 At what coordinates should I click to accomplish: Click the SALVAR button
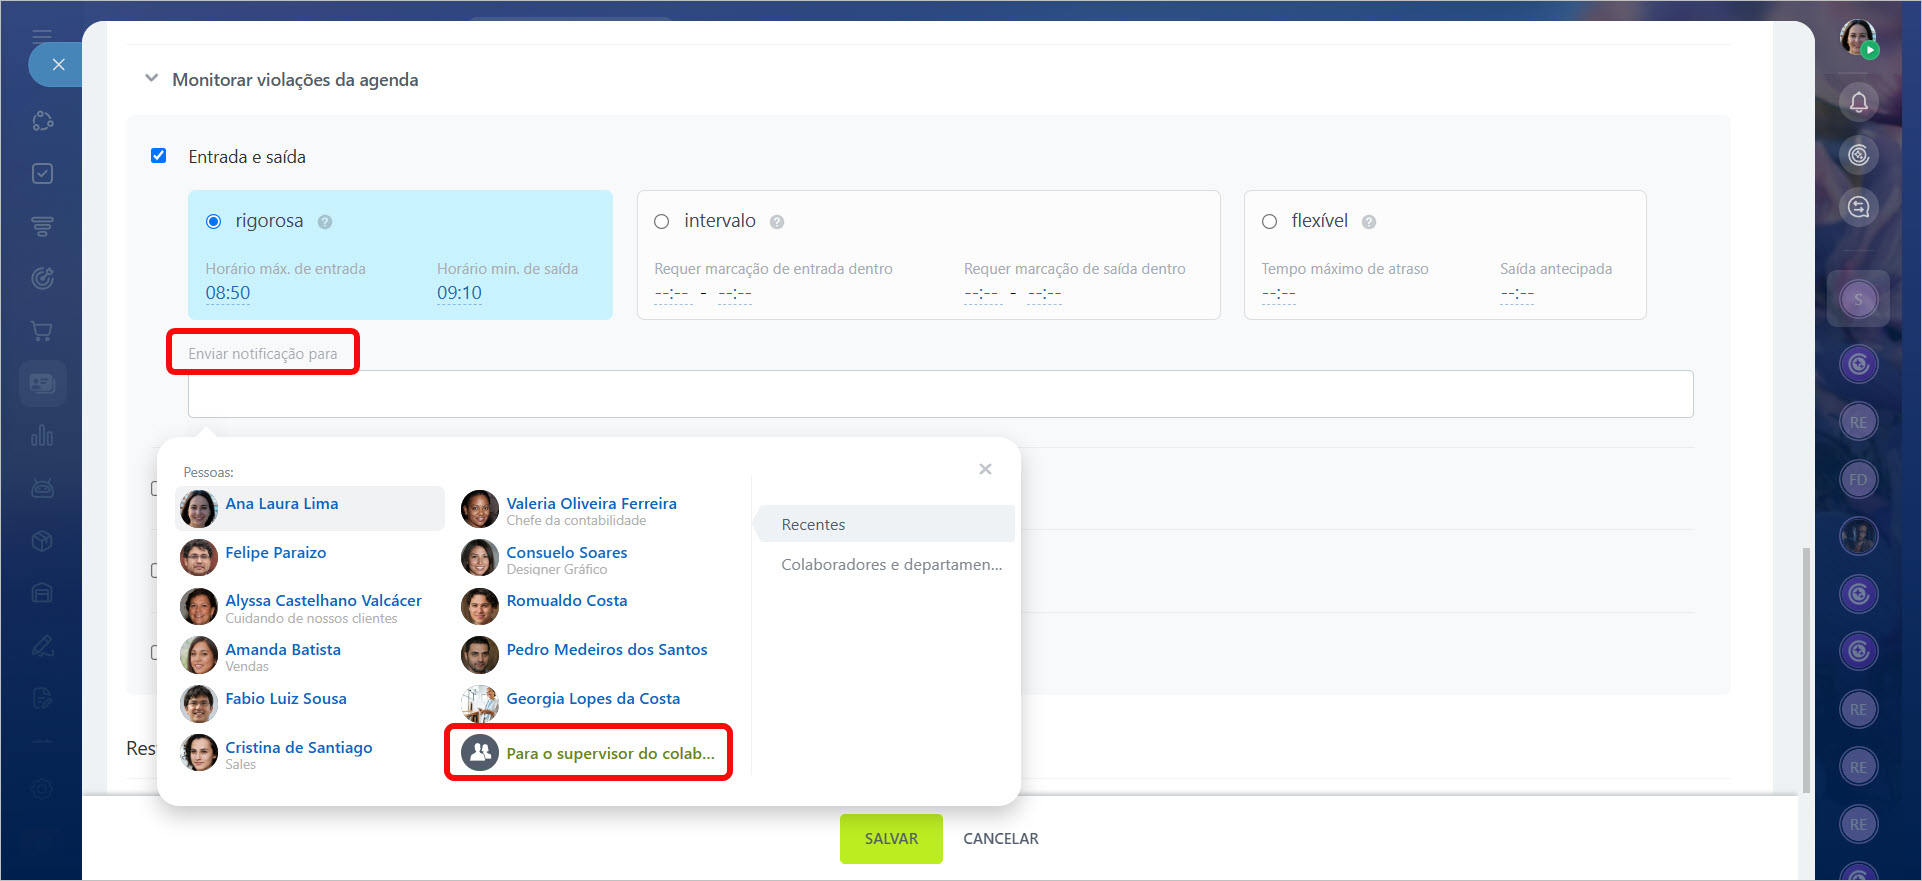tap(890, 838)
